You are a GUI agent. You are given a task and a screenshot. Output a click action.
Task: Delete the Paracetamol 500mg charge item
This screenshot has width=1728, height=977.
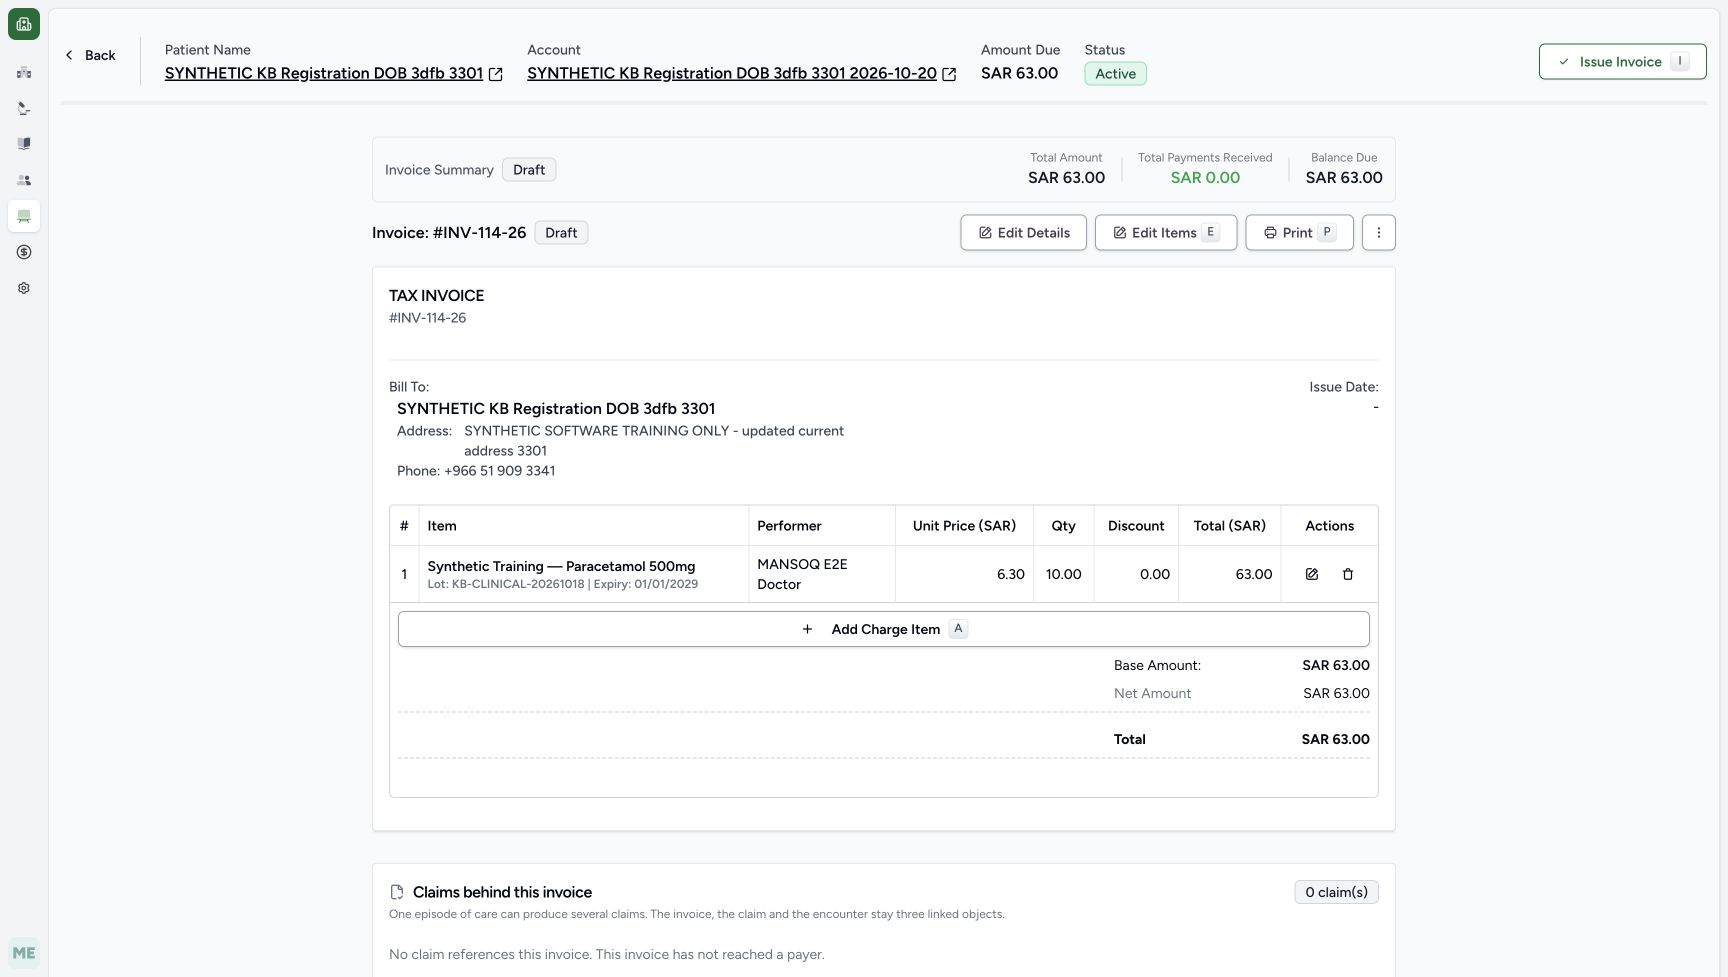1348,574
